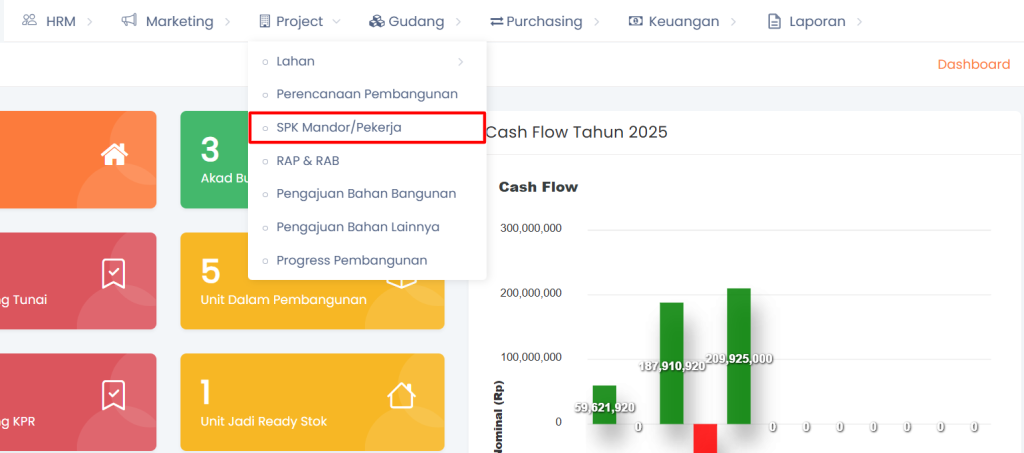Click the Dashboard breadcrumb link
The height and width of the screenshot is (453, 1024).
973,64
